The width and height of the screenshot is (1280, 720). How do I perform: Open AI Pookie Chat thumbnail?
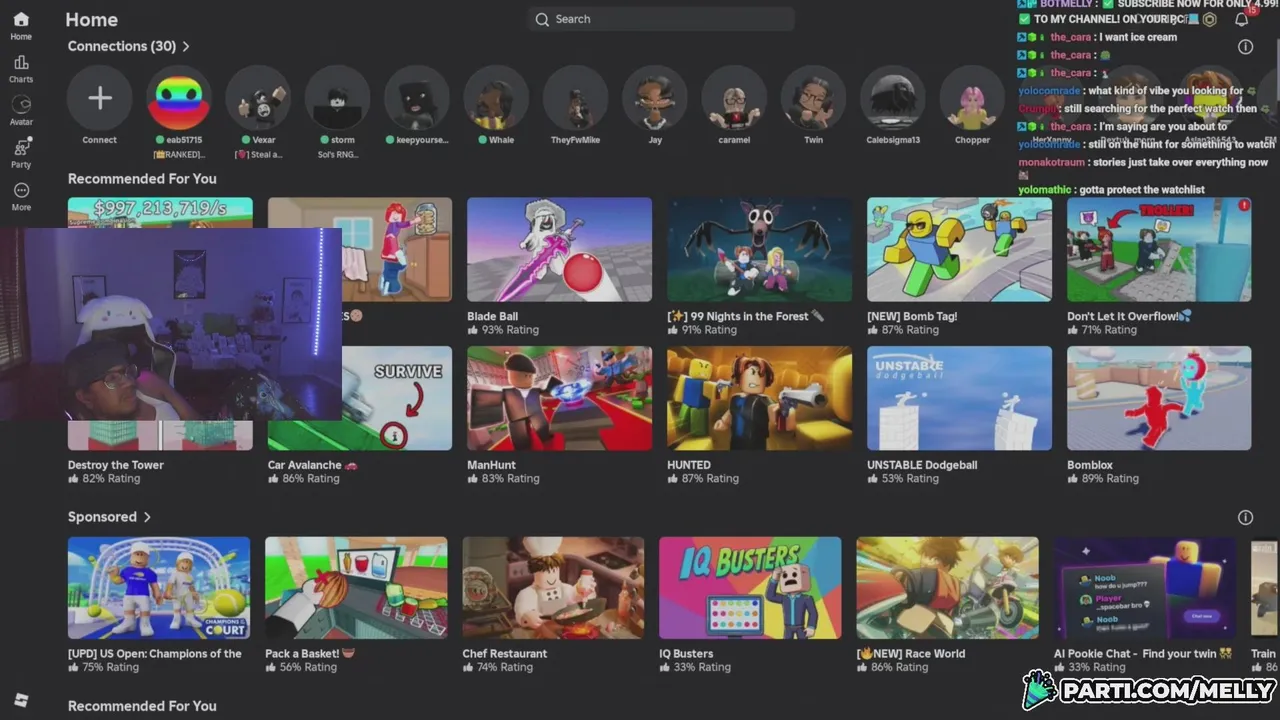pyautogui.click(x=1145, y=588)
